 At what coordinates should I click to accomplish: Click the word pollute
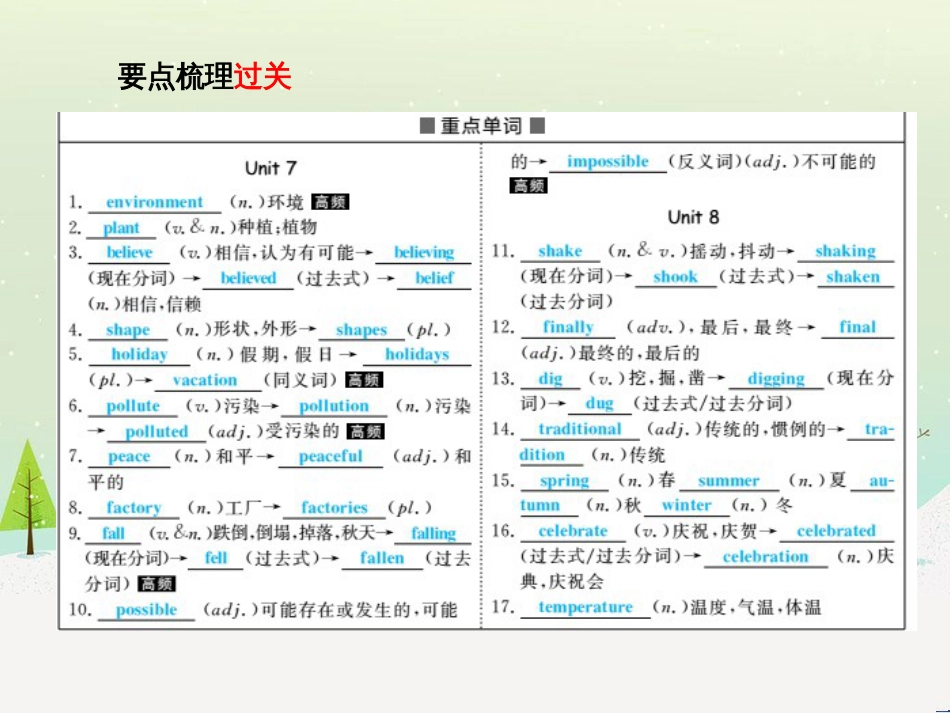click(133, 406)
